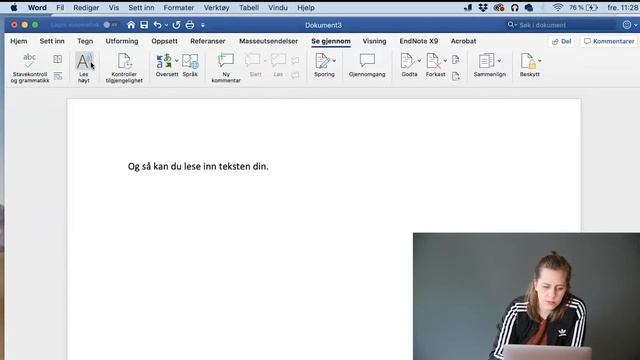Open the Kommentarer button
The image size is (640, 360).
click(609, 41)
